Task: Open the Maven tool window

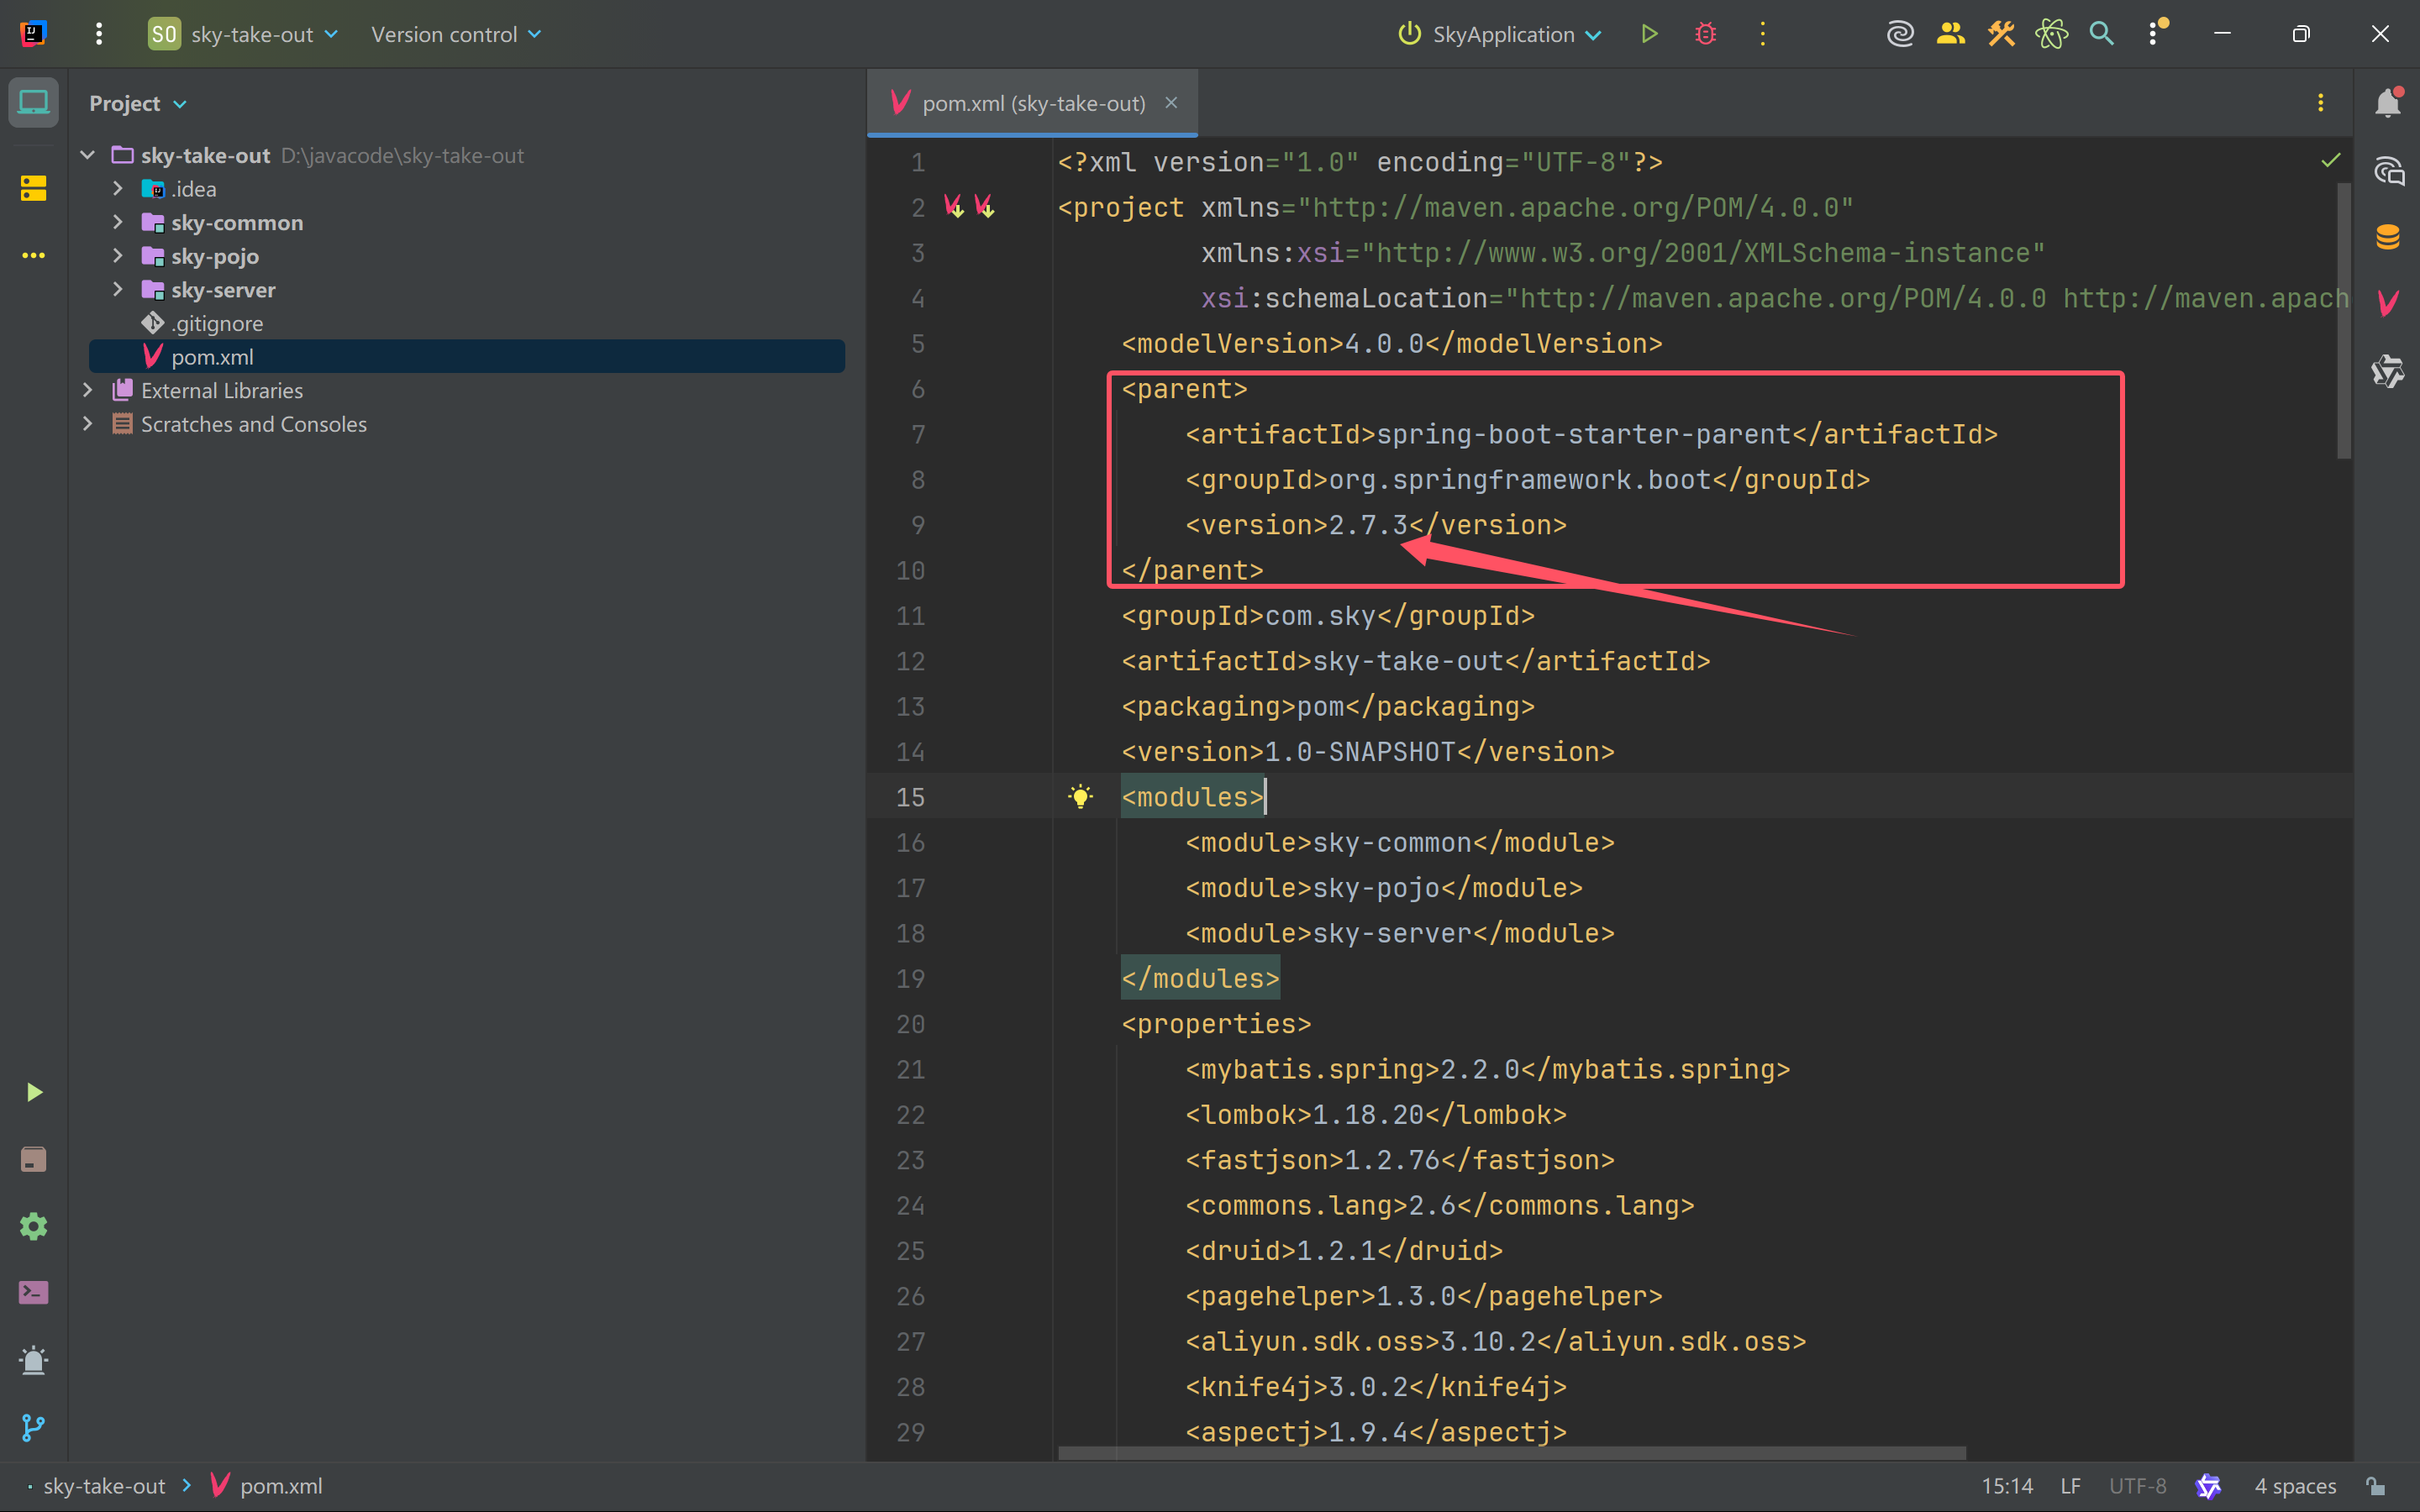Action: click(2390, 301)
